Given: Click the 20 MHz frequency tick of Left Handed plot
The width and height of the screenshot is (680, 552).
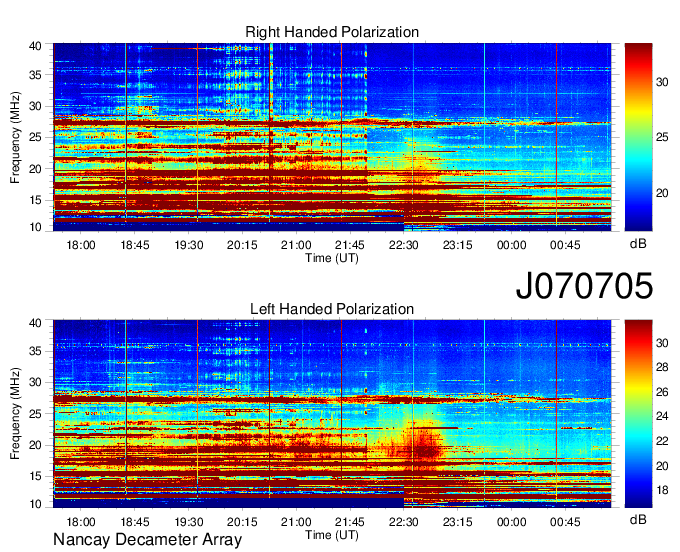Looking at the screenshot, I should point(35,445).
